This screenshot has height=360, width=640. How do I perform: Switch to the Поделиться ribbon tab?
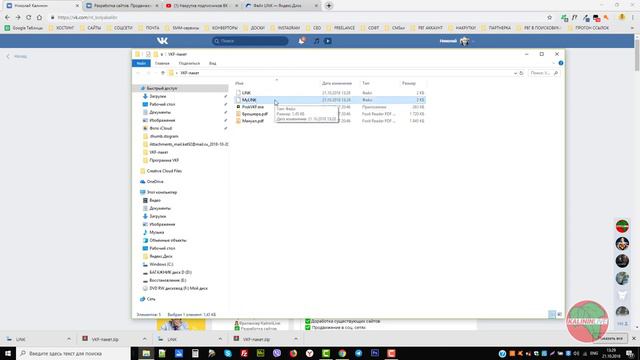pos(189,63)
